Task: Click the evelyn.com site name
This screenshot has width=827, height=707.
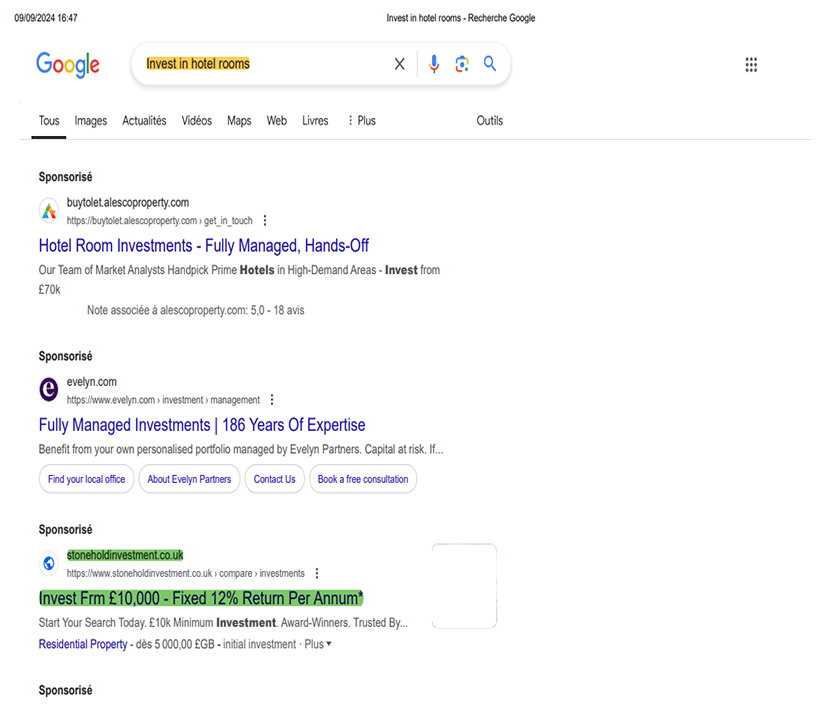Action: (x=92, y=382)
